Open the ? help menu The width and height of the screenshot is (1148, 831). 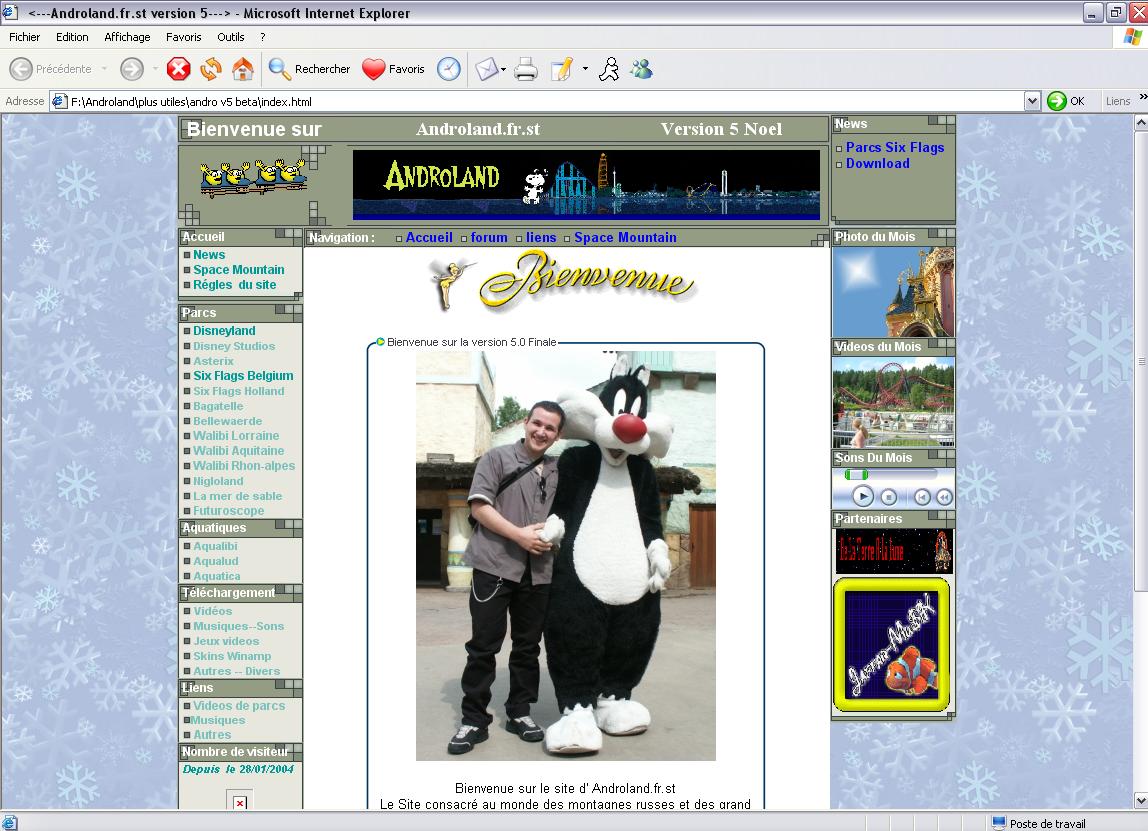pyautogui.click(x=262, y=37)
